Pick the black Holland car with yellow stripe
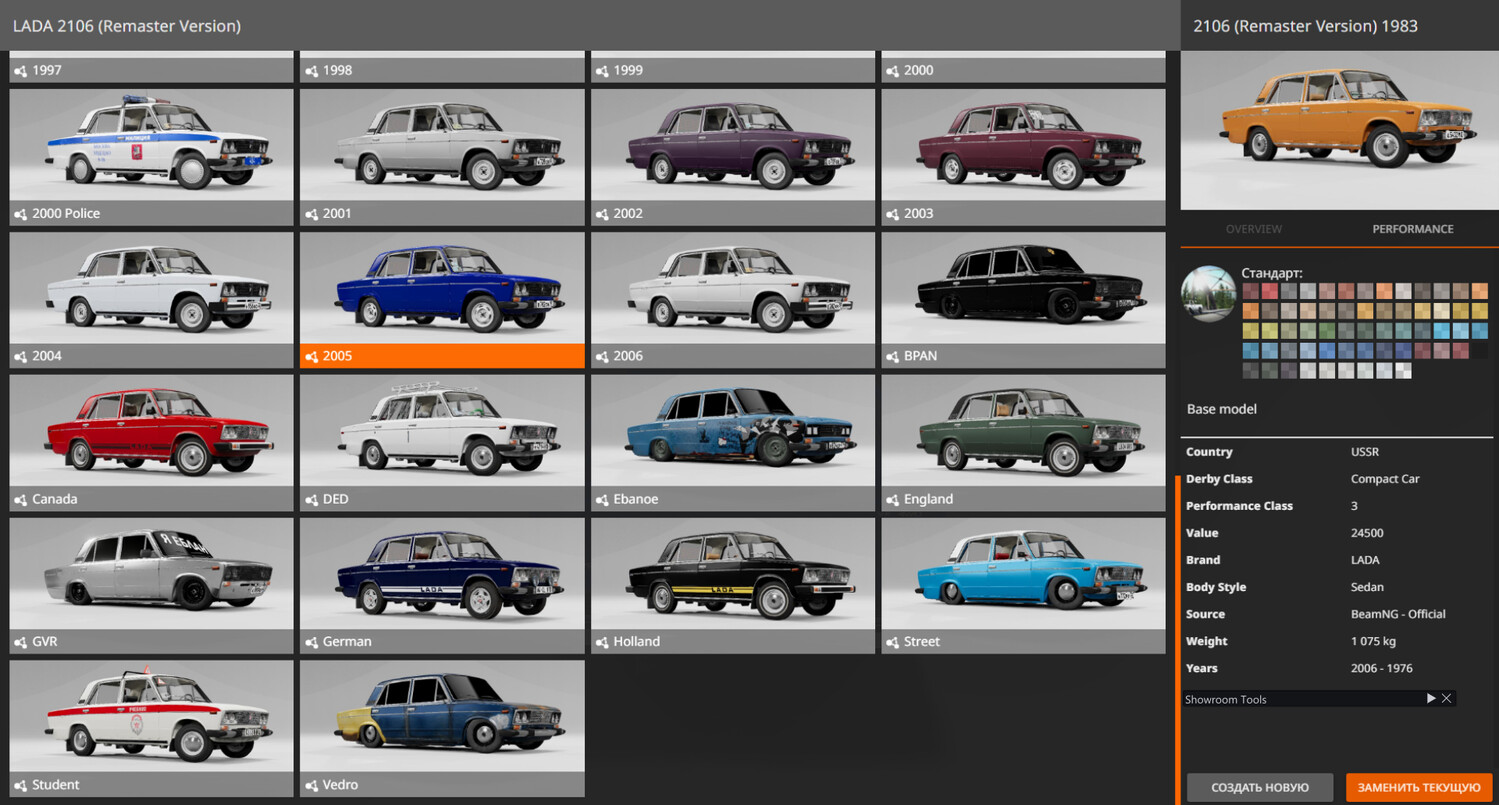Screen dimensions: 1499x805 (732, 574)
